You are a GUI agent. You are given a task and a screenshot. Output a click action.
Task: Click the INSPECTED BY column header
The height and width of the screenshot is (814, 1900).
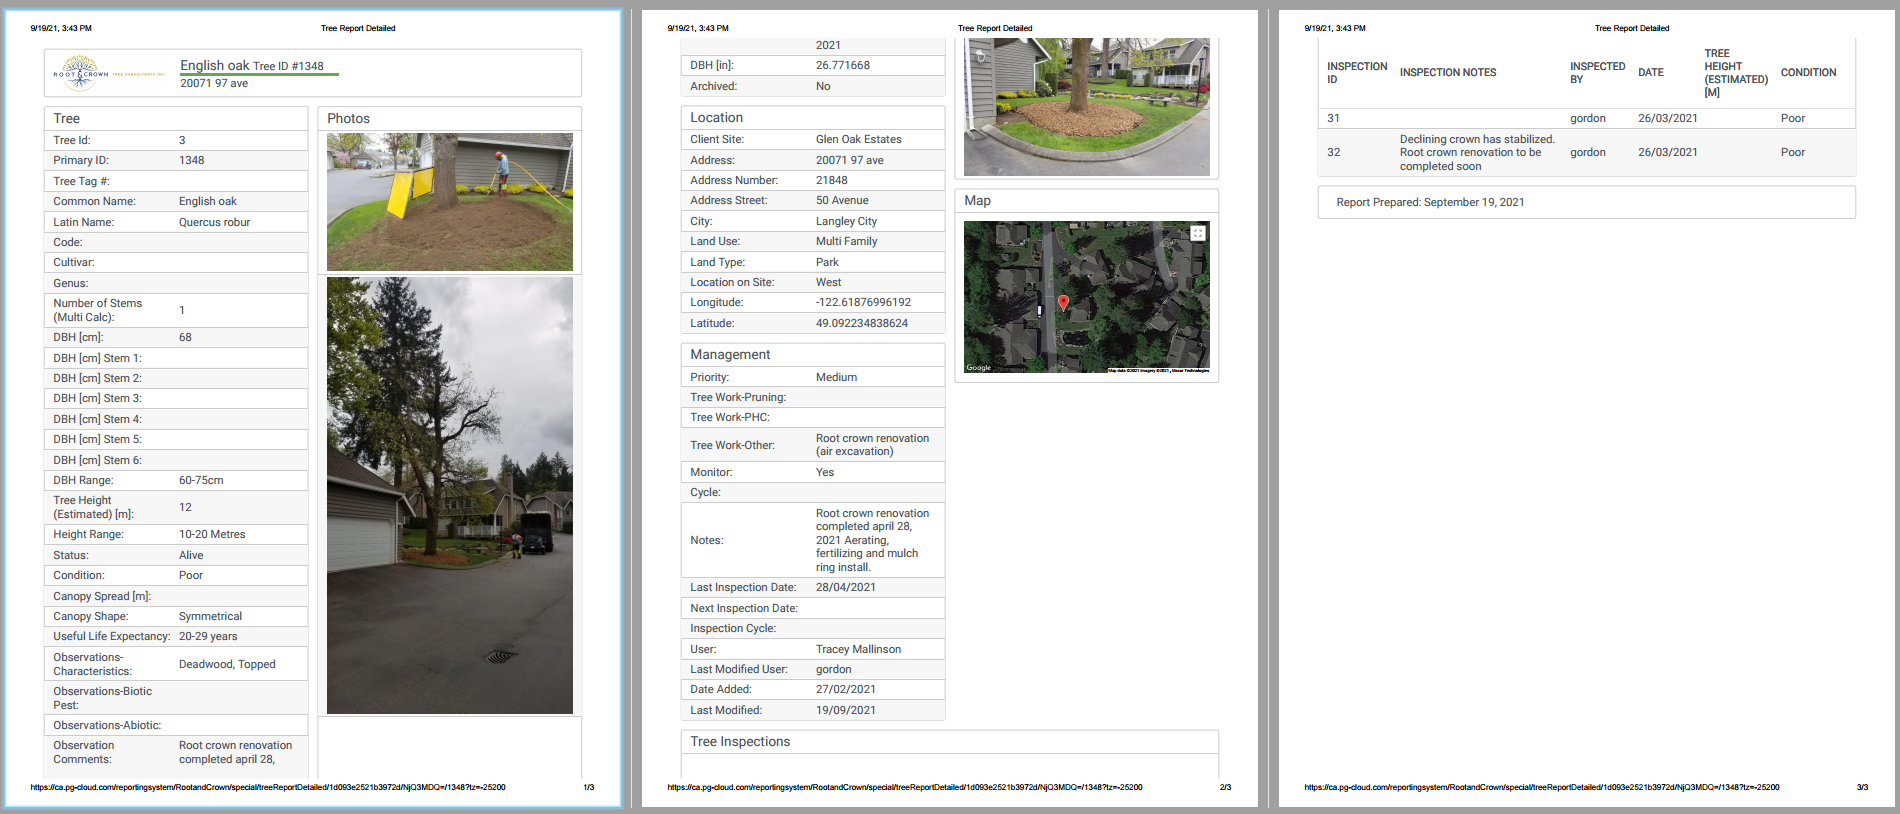coord(1597,72)
